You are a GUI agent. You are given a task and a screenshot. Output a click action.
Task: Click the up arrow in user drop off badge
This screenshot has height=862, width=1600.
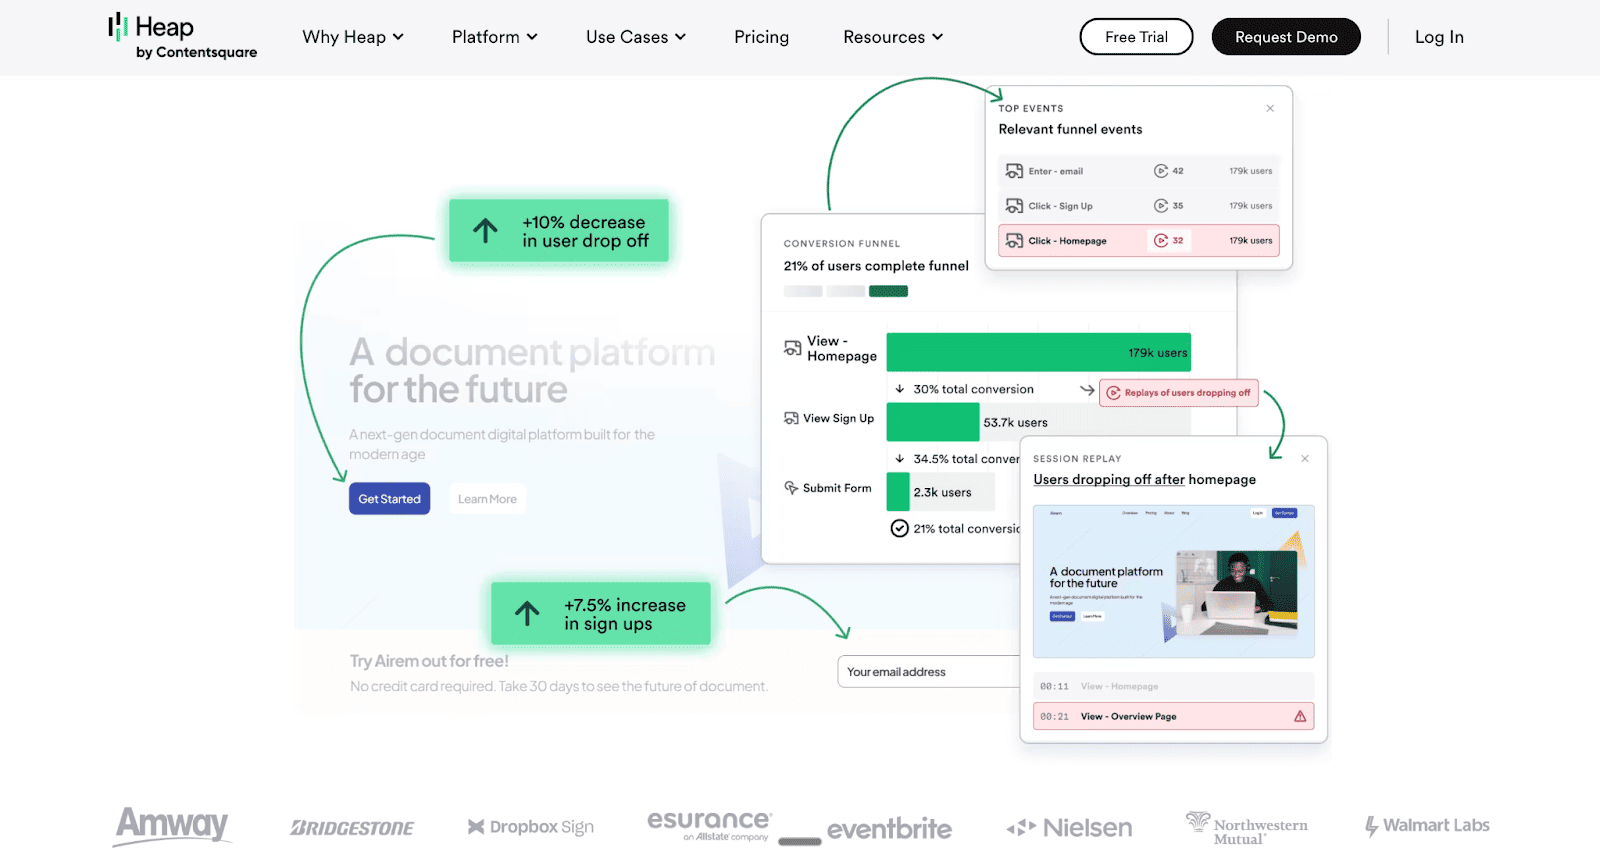[x=485, y=231]
